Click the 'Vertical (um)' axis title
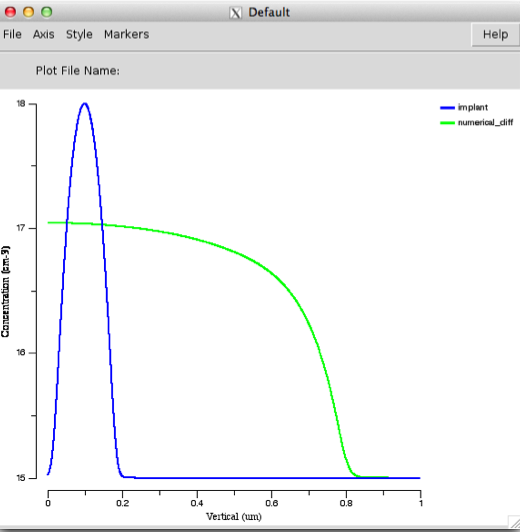This screenshot has width=520, height=532. pyautogui.click(x=234, y=517)
